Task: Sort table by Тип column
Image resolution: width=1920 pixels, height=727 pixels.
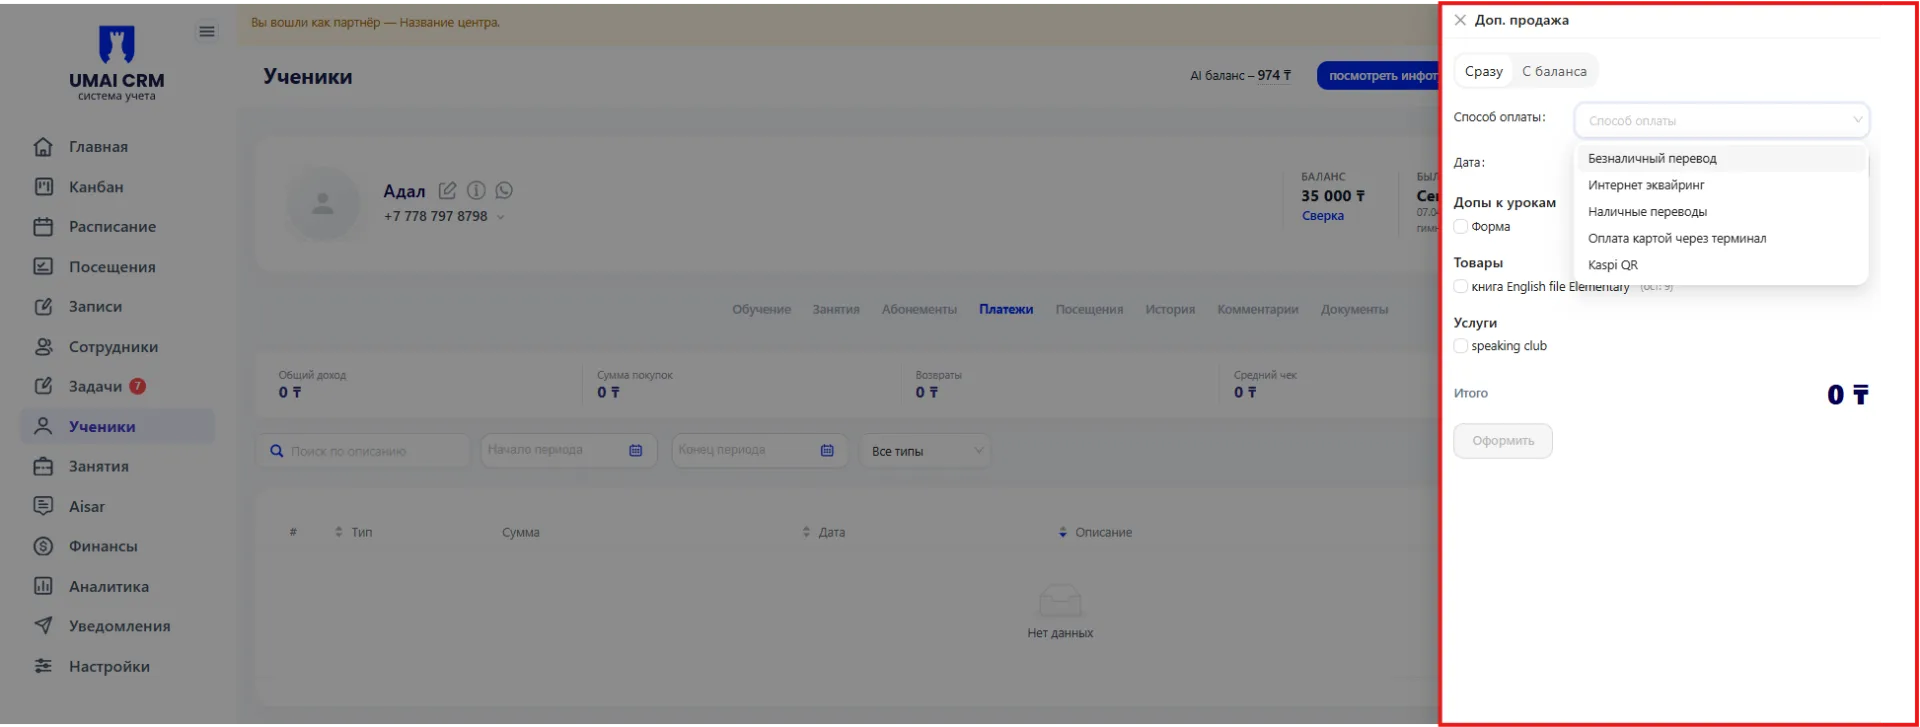Action: coord(339,532)
